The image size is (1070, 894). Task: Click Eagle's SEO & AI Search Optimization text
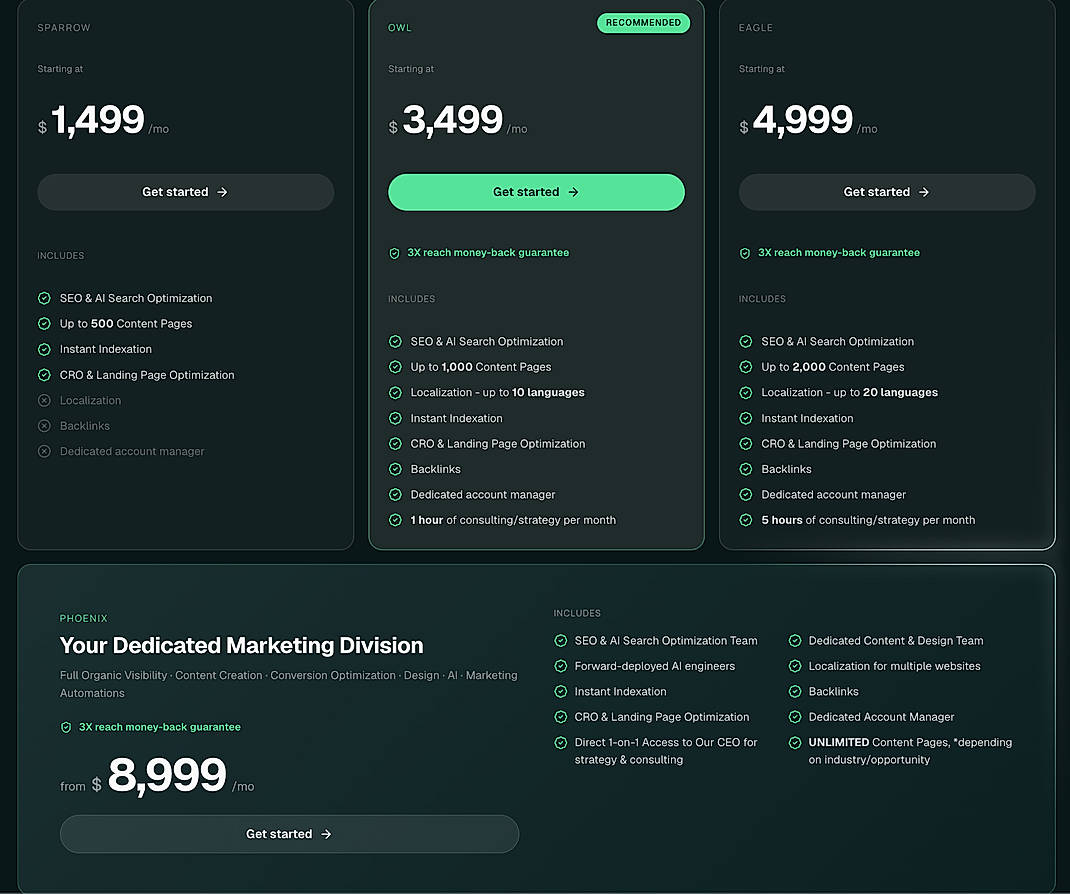click(x=837, y=341)
